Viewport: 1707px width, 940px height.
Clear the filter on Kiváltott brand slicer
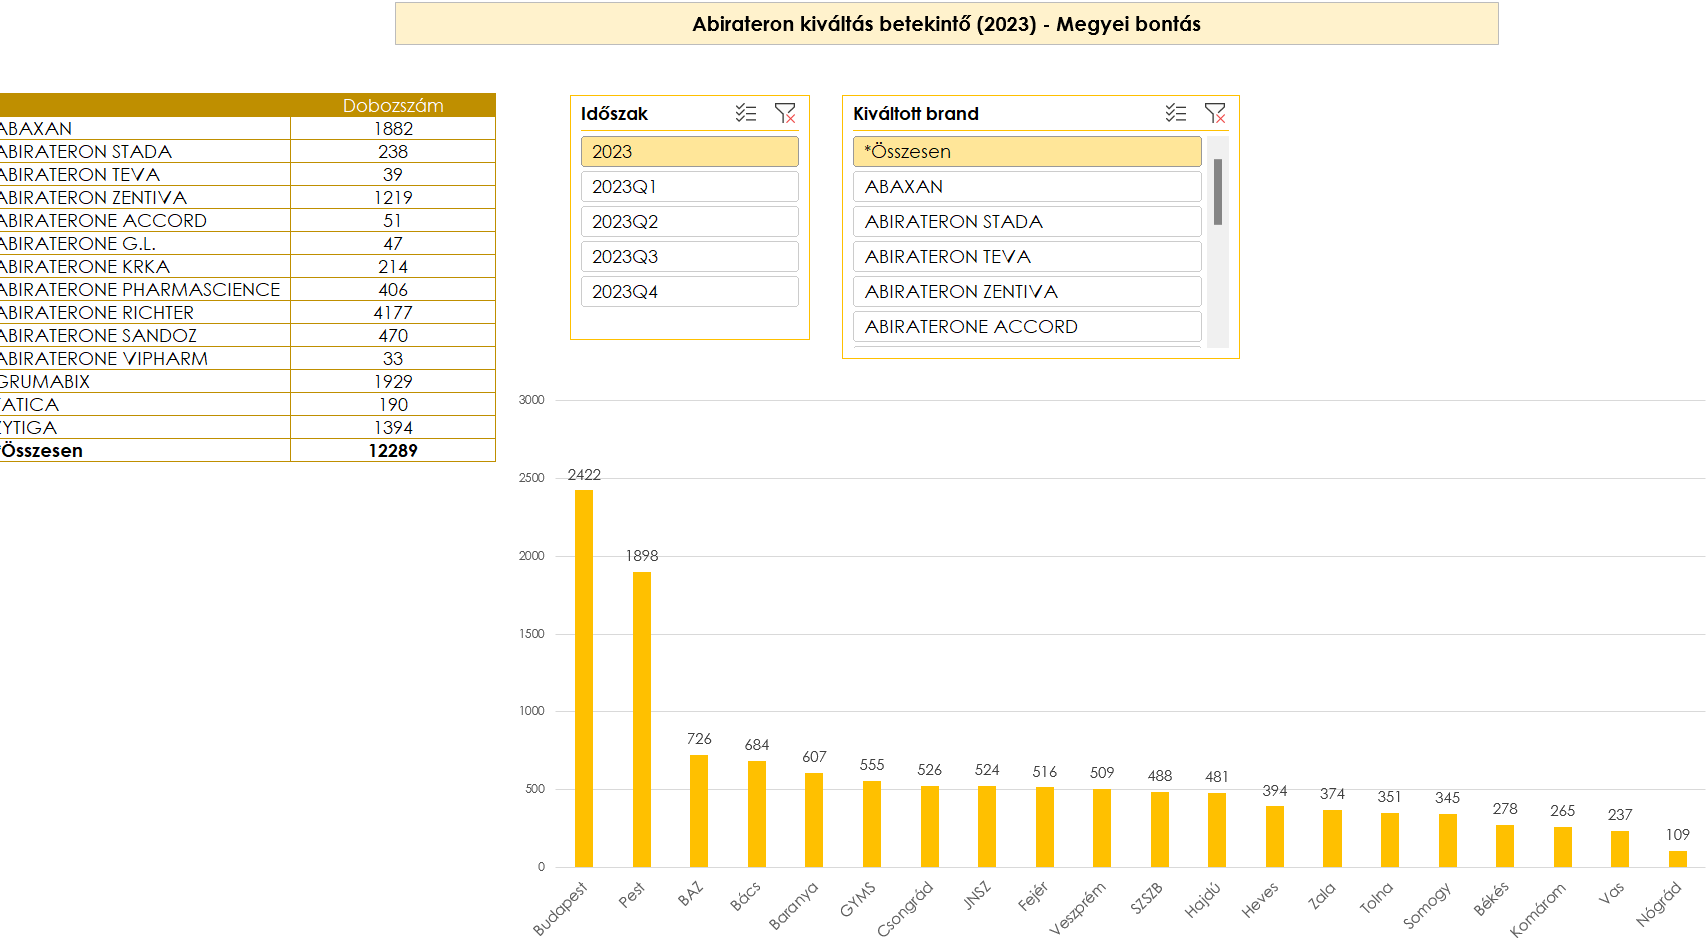click(1215, 113)
